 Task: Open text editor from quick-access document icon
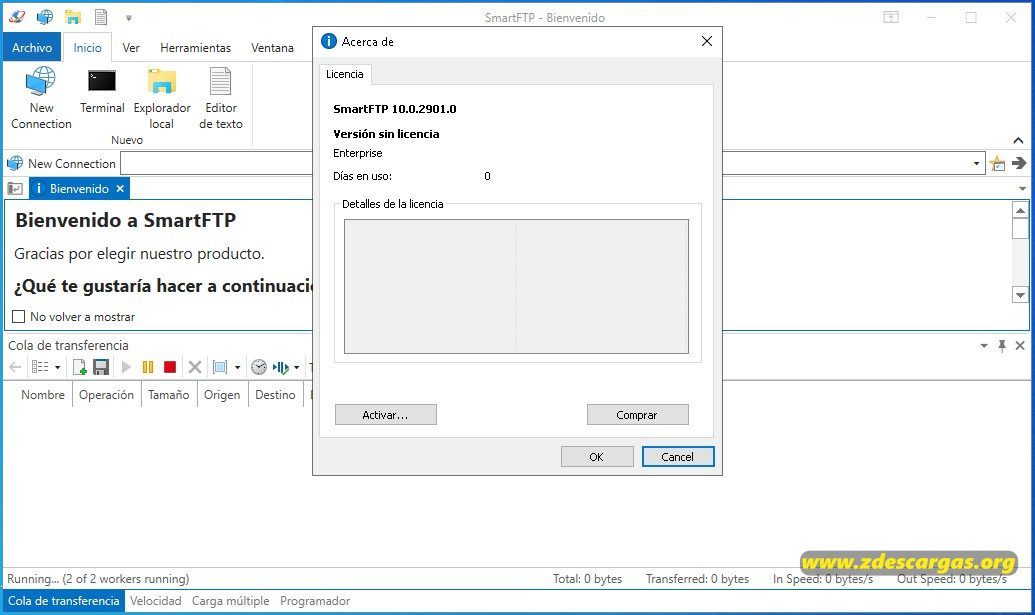[101, 17]
